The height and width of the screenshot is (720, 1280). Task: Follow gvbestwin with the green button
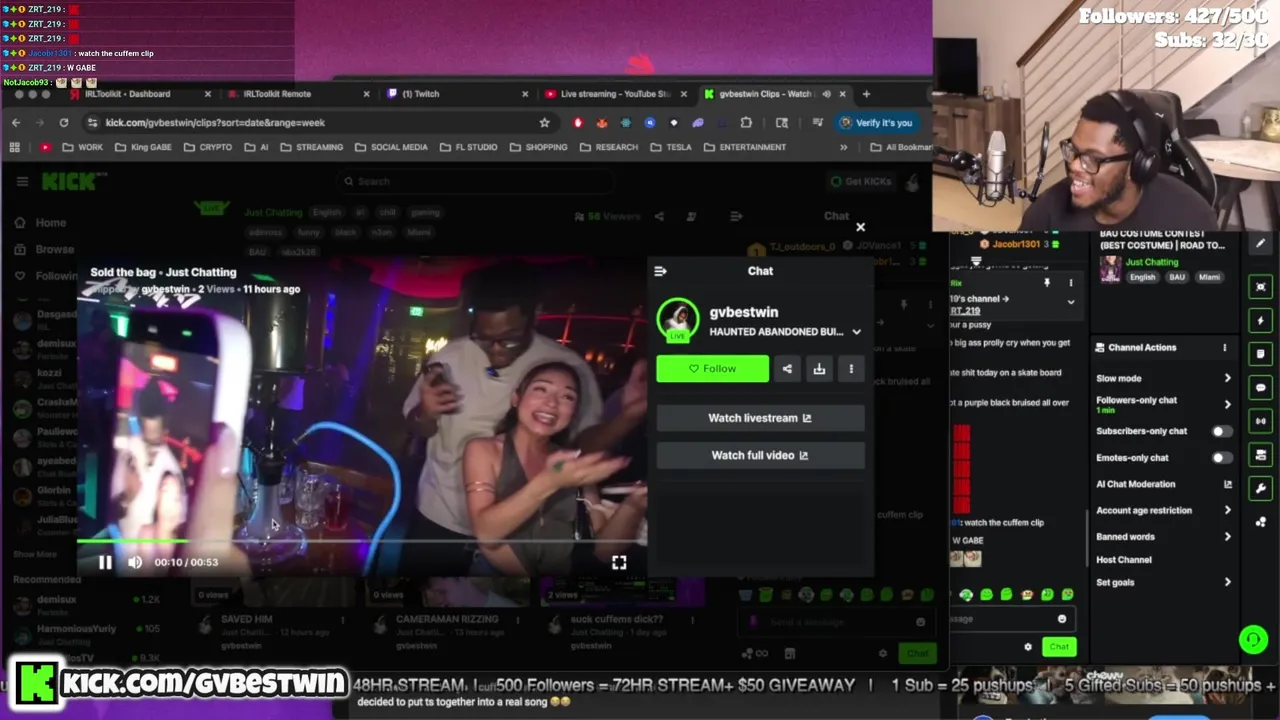713,369
